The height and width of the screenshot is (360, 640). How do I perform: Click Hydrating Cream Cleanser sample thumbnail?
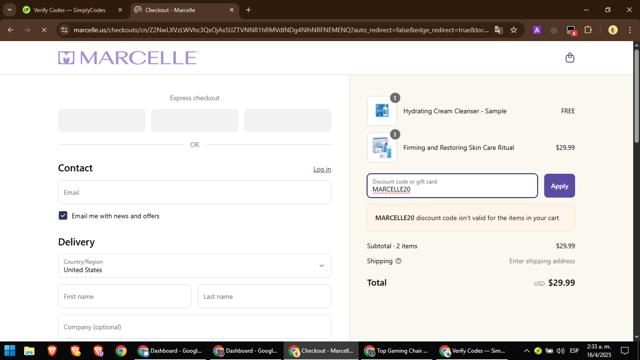coord(382,111)
